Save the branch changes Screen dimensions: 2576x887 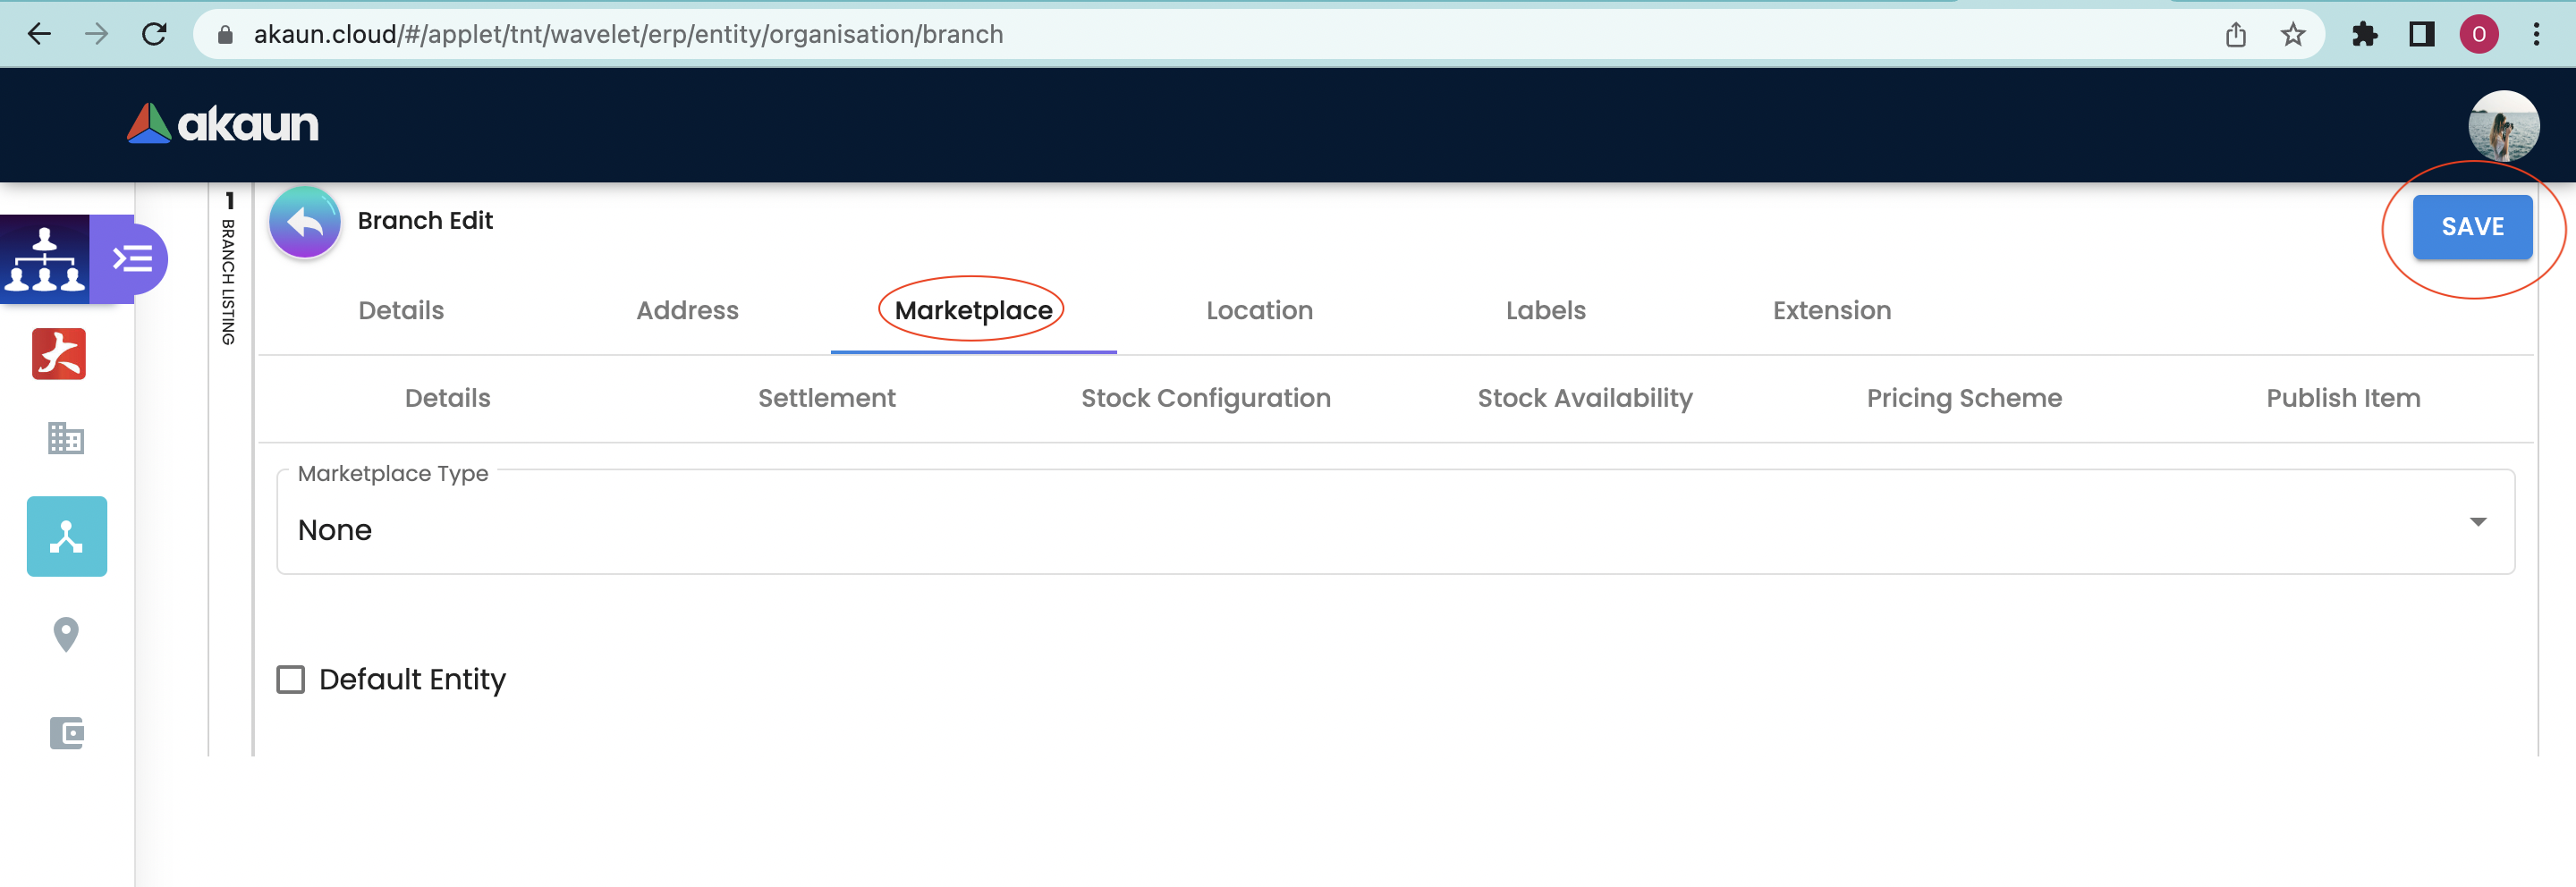click(2472, 227)
